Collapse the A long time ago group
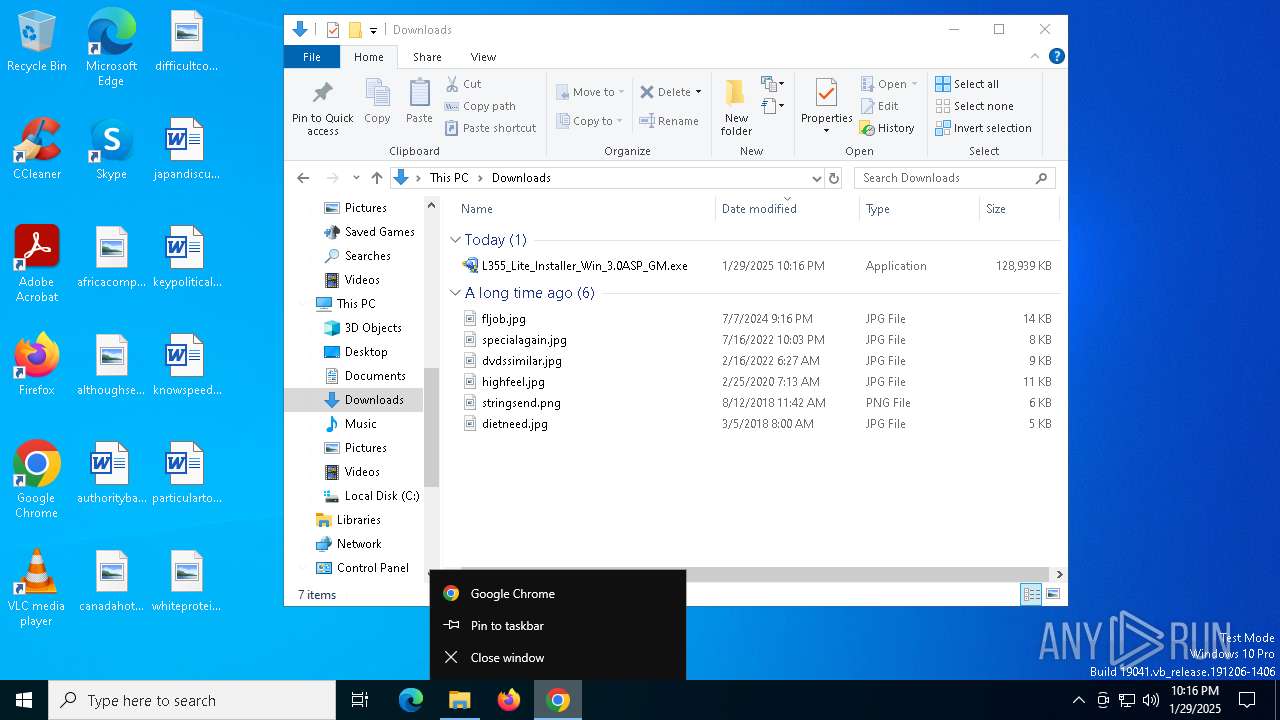 [455, 293]
